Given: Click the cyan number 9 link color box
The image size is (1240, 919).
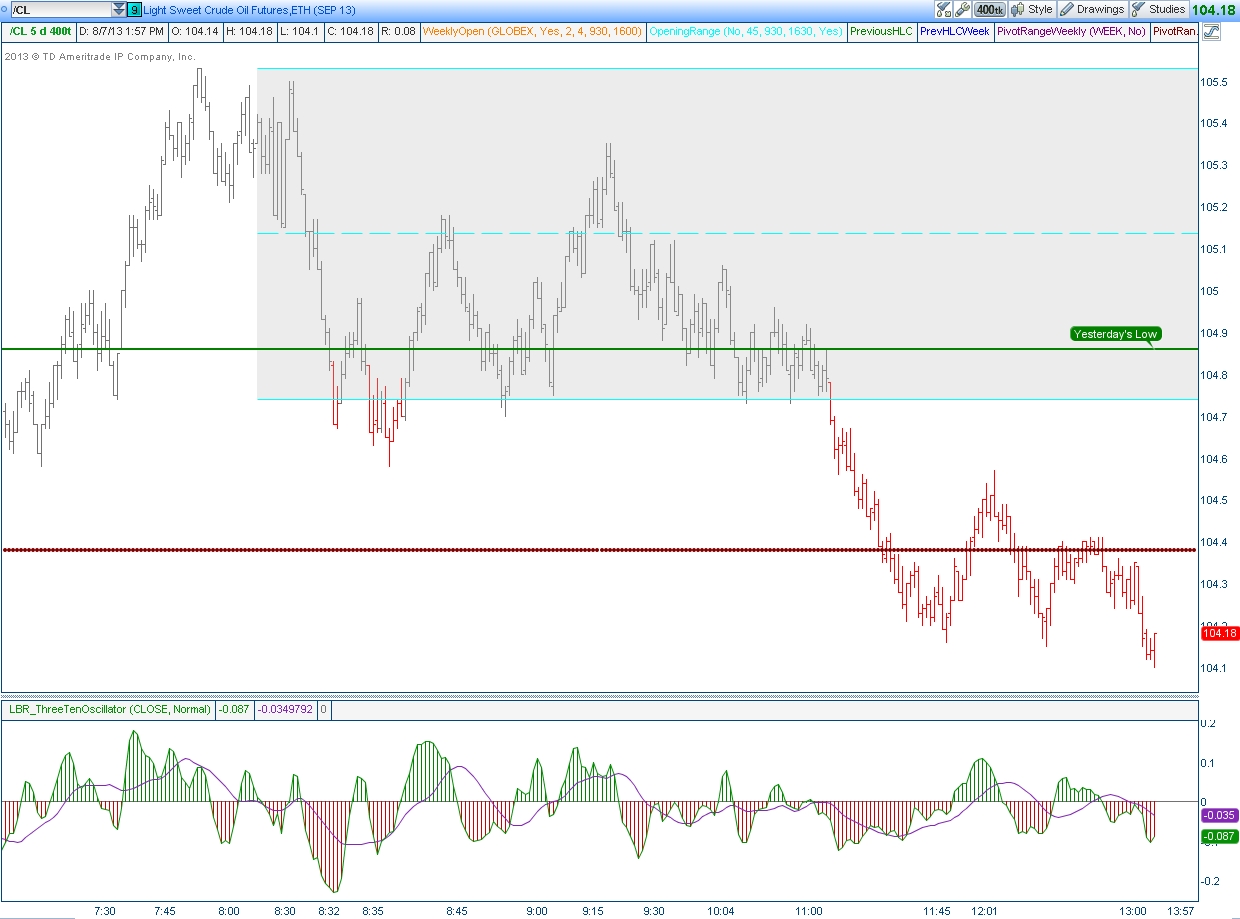Looking at the screenshot, I should [135, 9].
